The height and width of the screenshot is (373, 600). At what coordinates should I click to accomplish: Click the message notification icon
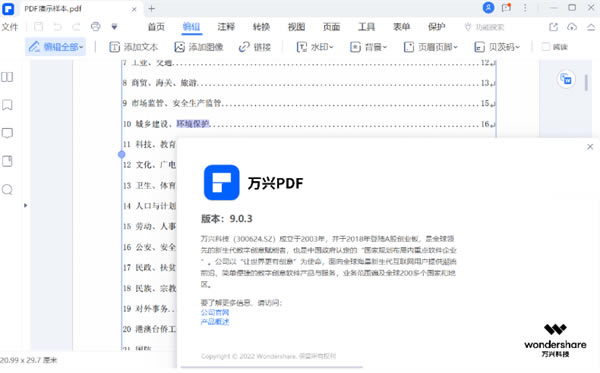[507, 8]
